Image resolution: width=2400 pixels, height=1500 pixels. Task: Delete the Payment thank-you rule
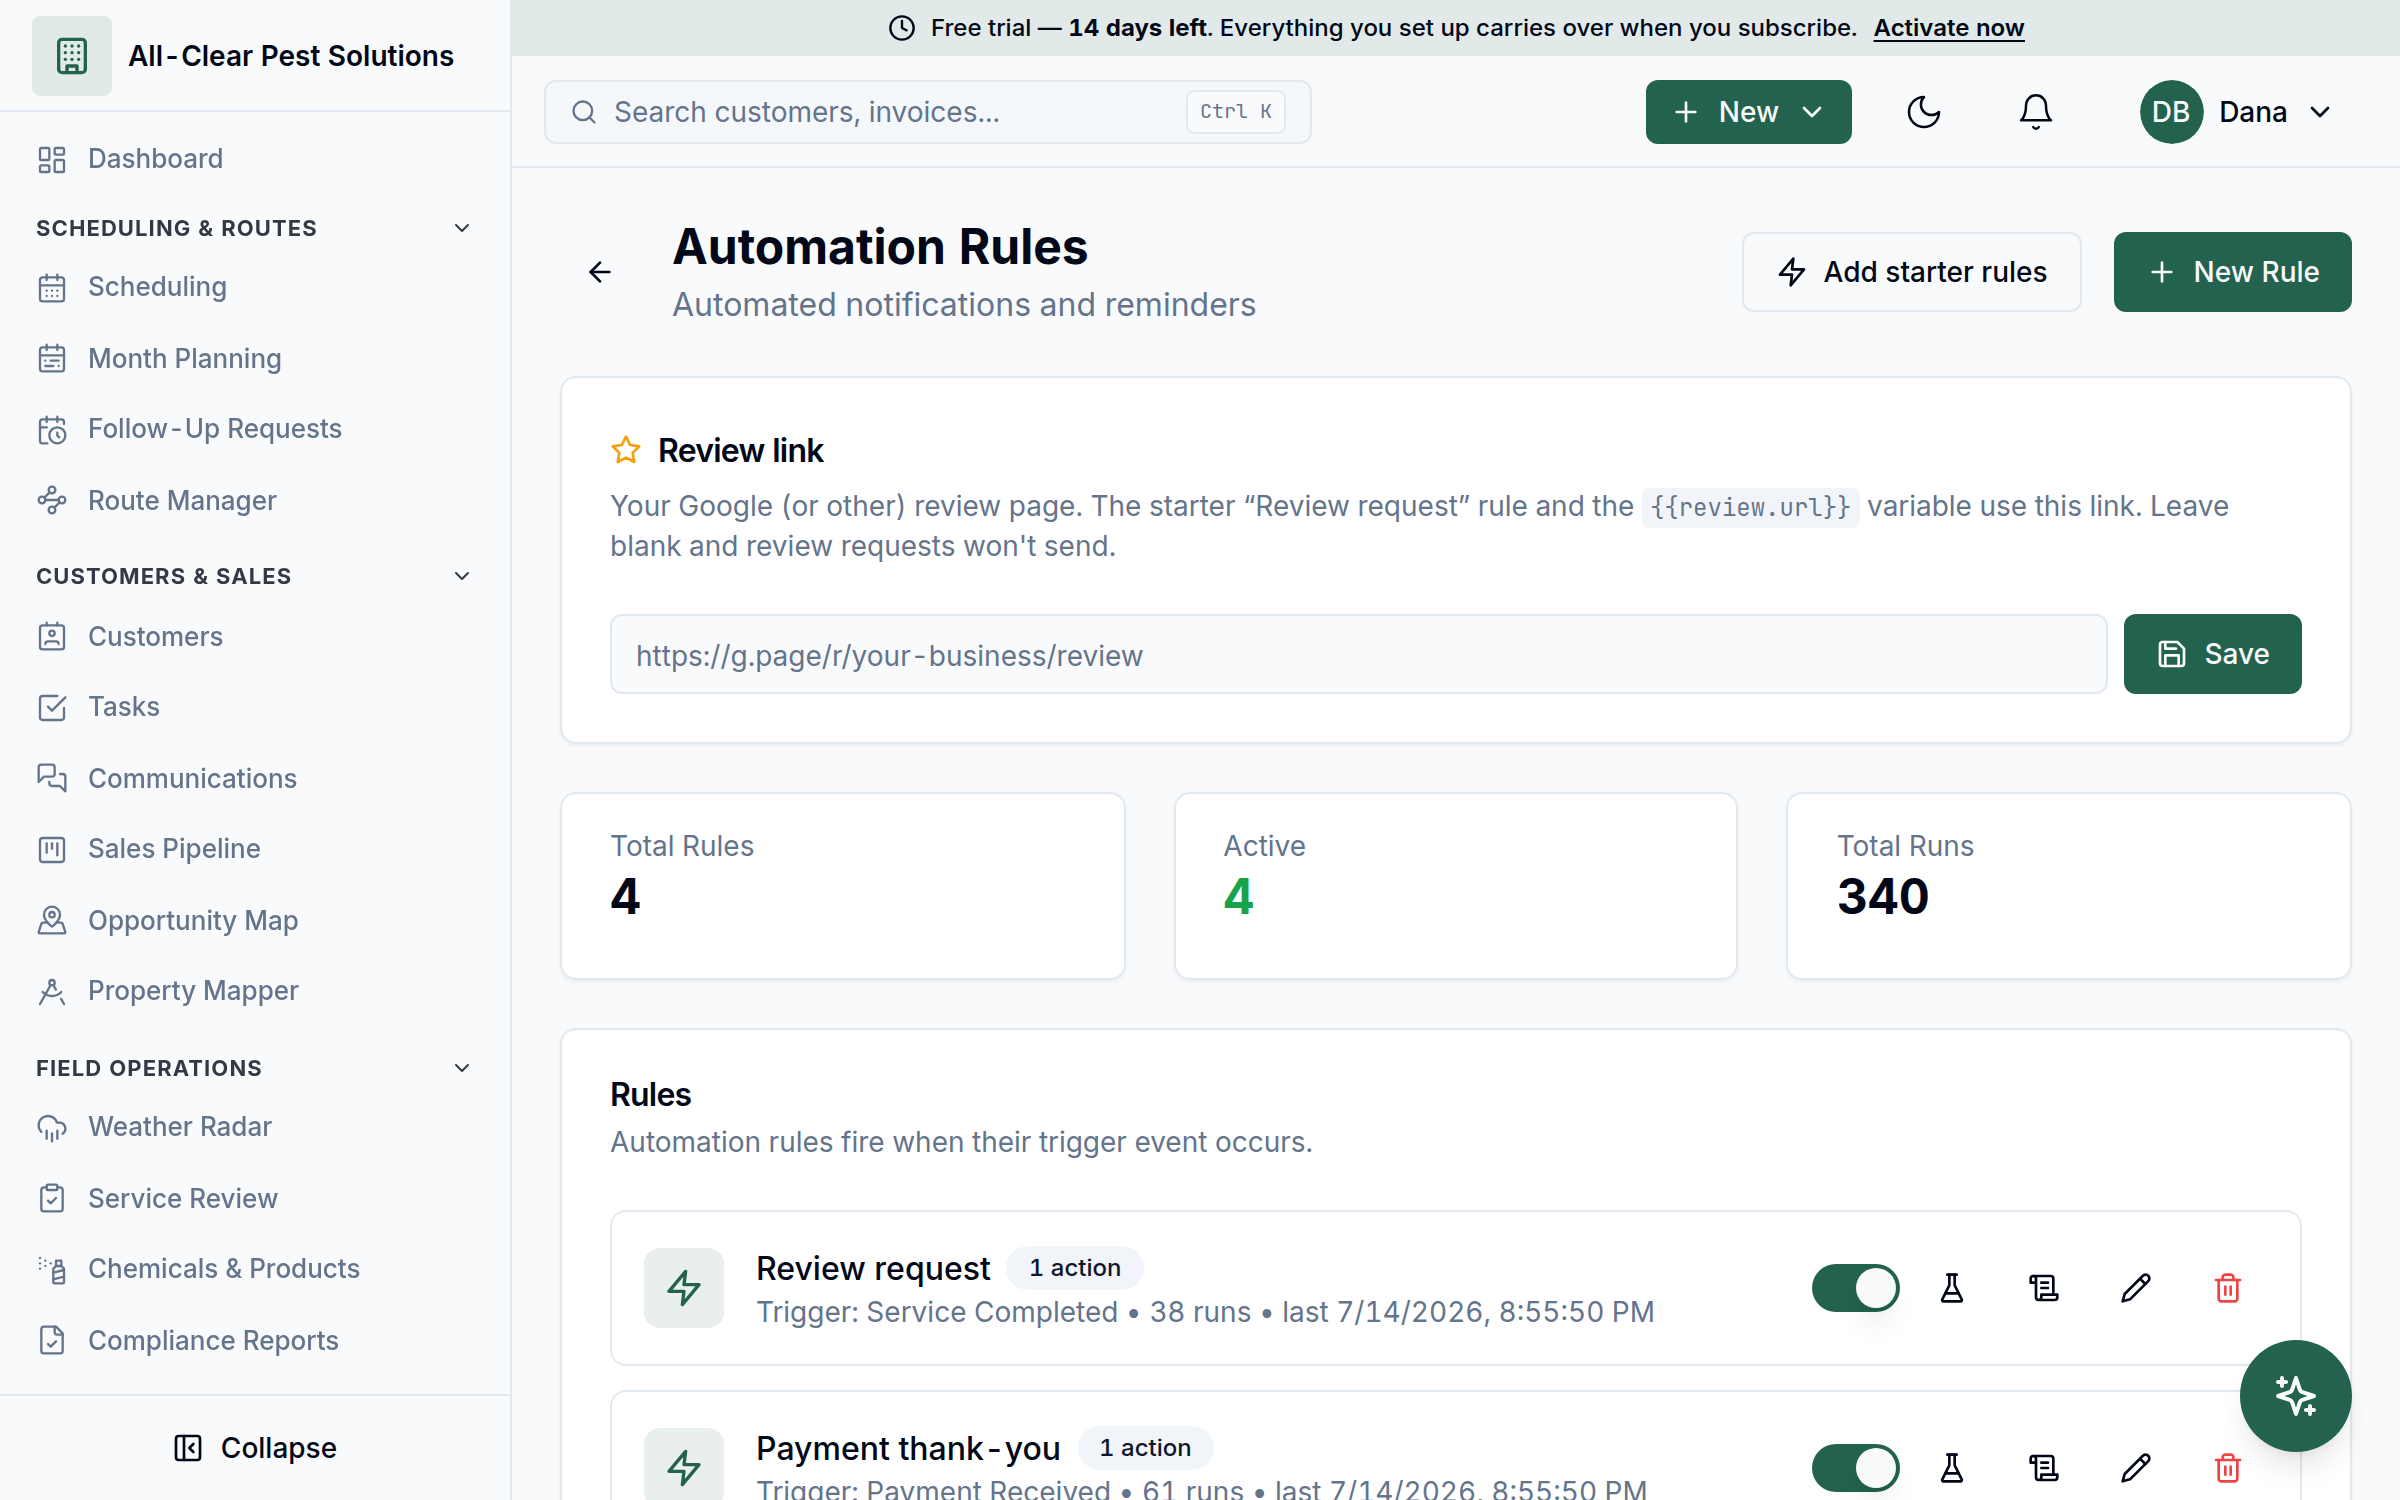click(2227, 1468)
